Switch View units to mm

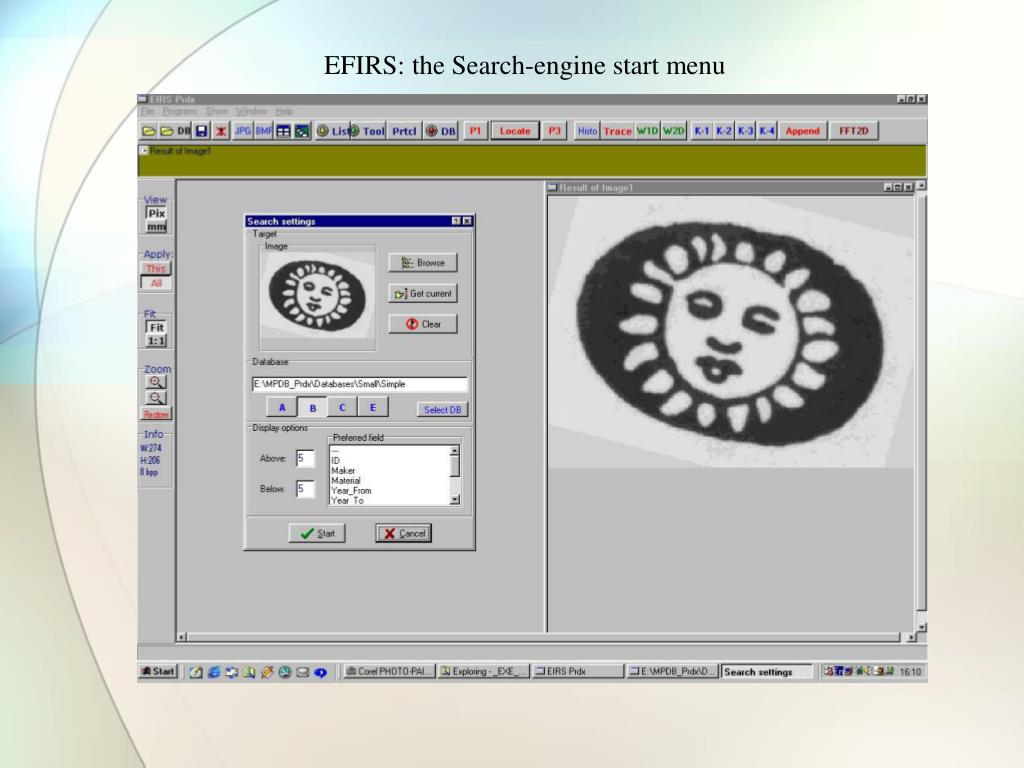pyautogui.click(x=156, y=227)
